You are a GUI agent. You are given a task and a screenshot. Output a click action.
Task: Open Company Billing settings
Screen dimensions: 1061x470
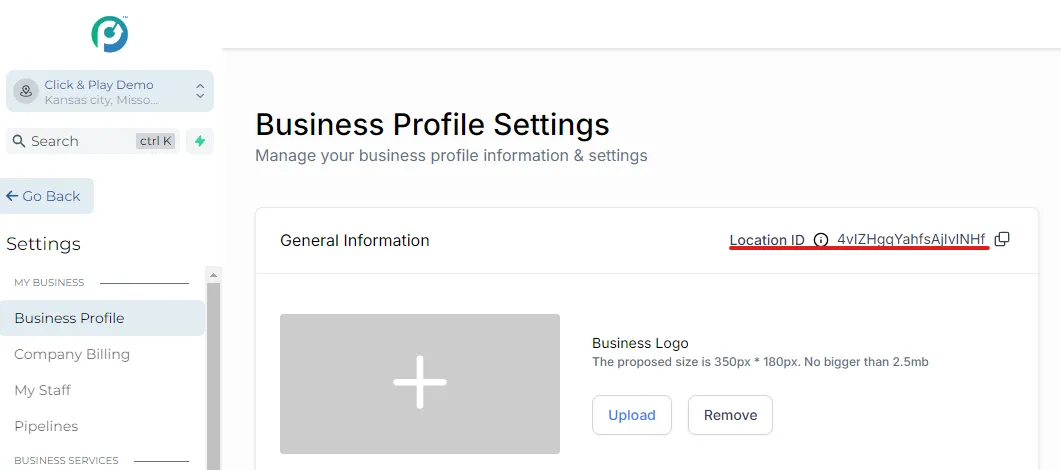click(72, 354)
